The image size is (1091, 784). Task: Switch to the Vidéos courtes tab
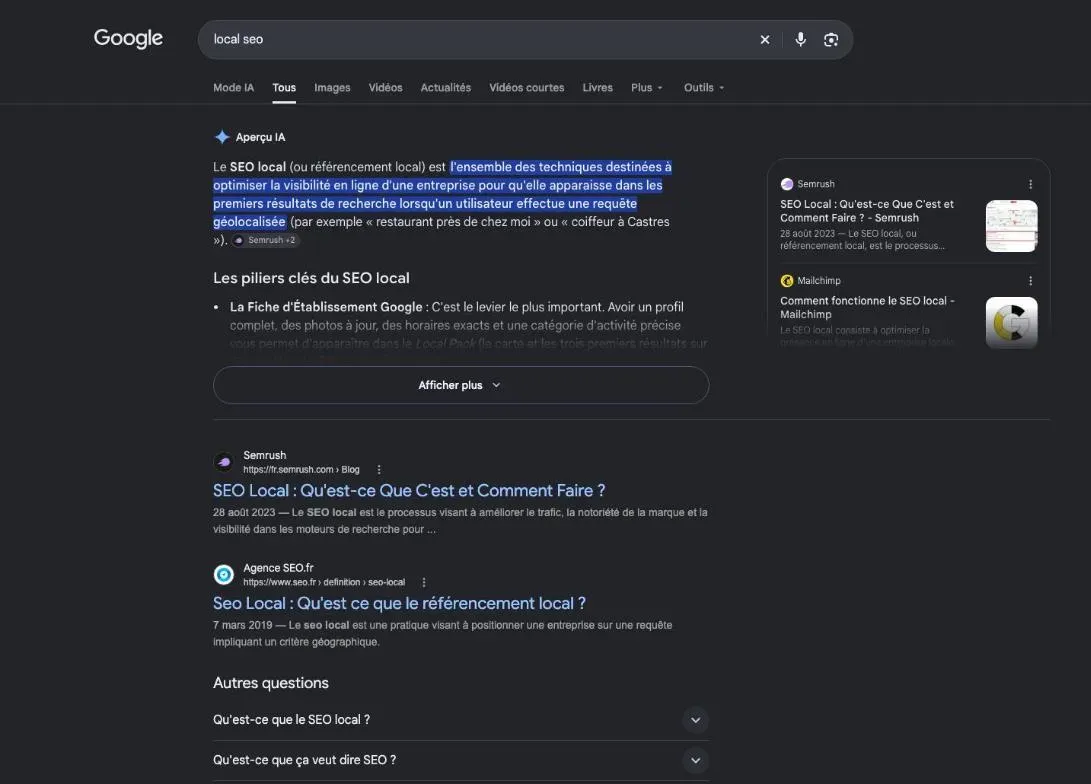pyautogui.click(x=527, y=88)
